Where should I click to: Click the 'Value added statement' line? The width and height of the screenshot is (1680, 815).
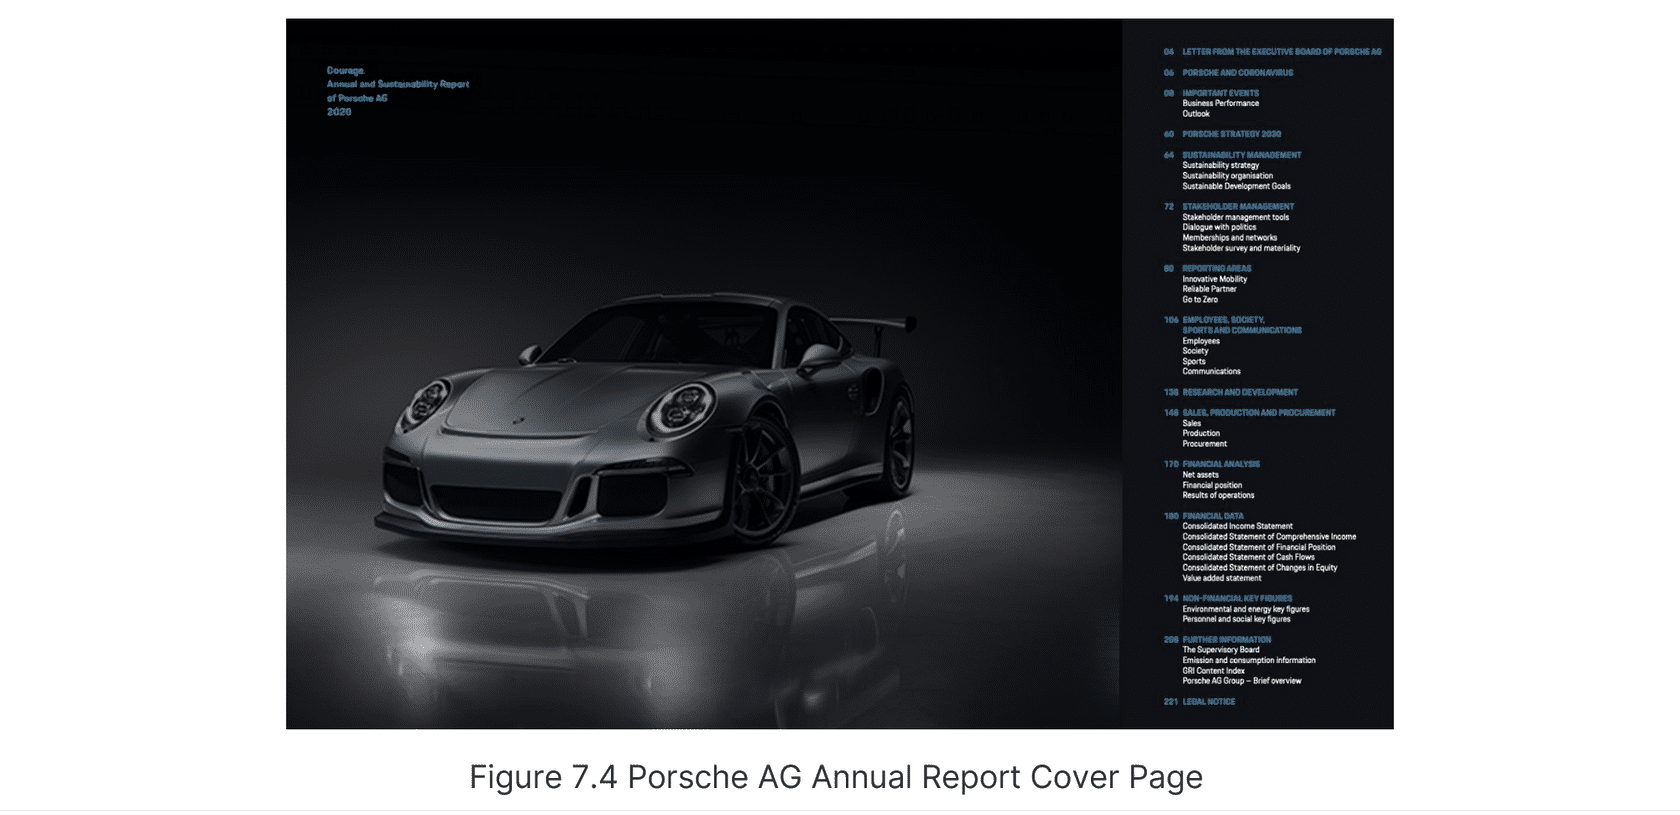tap(1222, 578)
